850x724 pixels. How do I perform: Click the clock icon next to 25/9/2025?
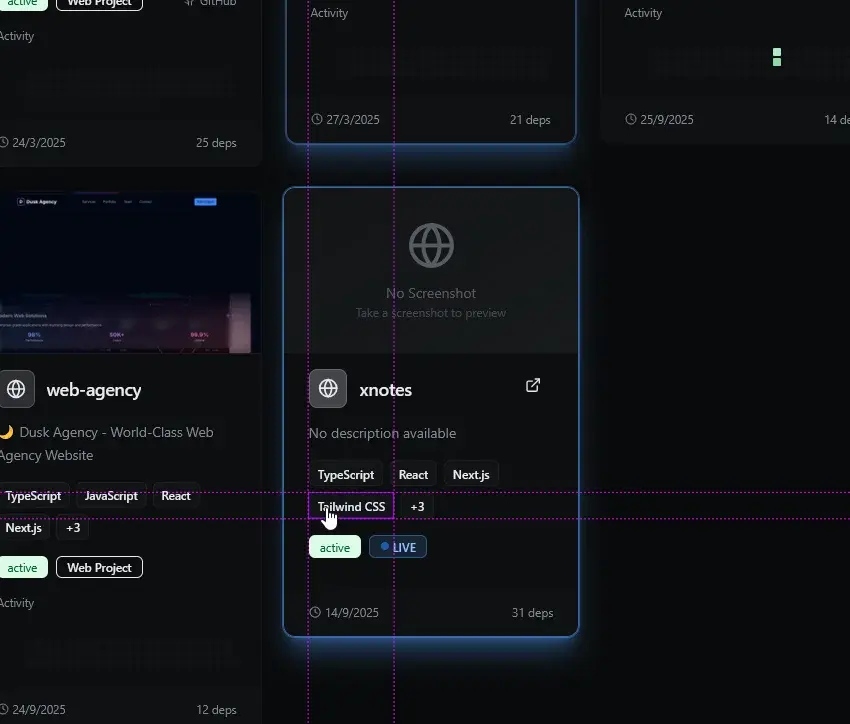pos(631,119)
